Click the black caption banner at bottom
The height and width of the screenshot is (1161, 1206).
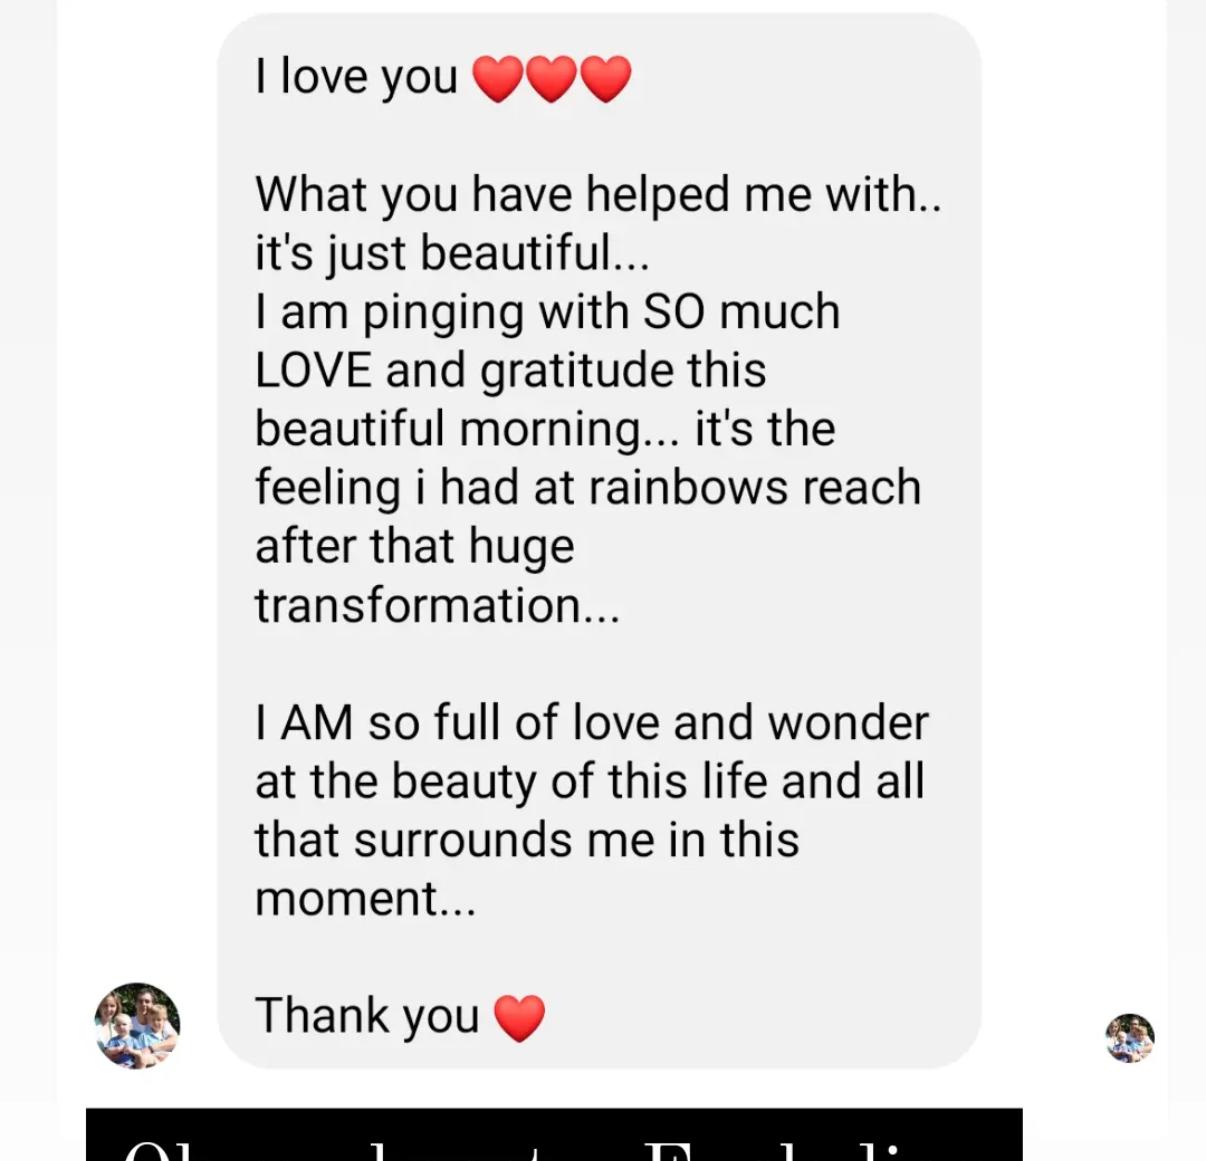[554, 1134]
